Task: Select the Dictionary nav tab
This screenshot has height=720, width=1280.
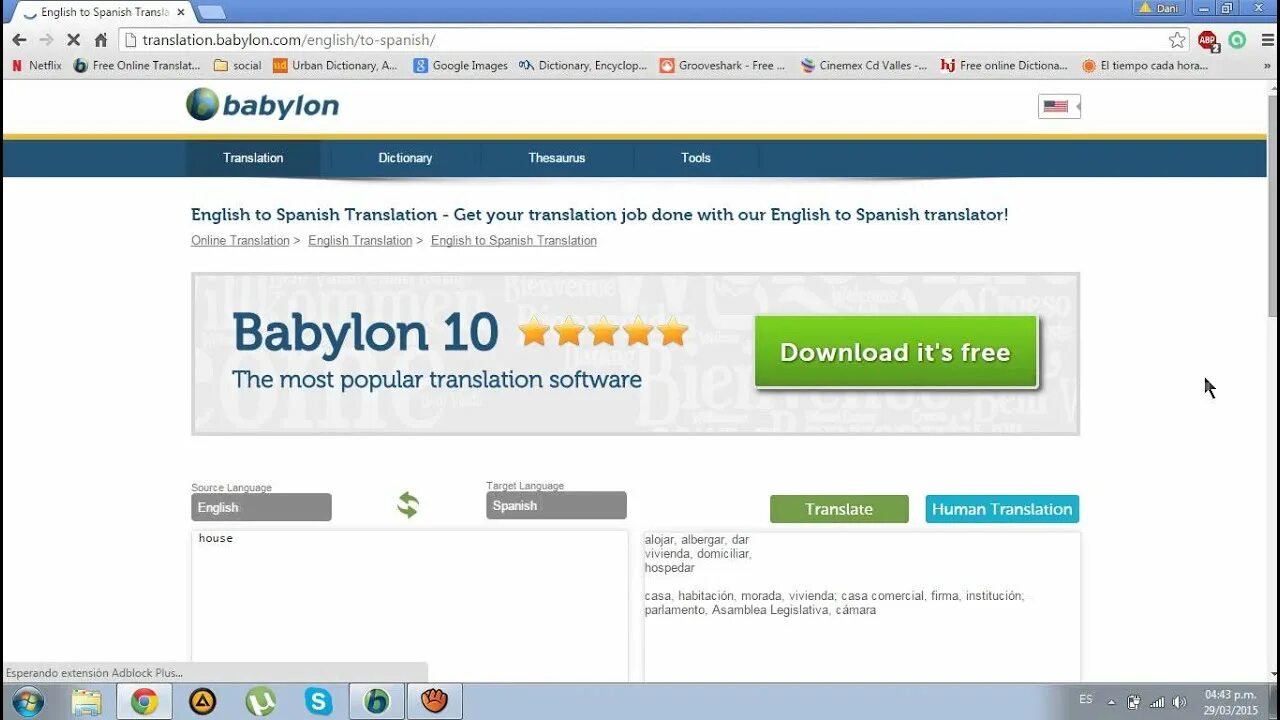Action: [x=405, y=158]
